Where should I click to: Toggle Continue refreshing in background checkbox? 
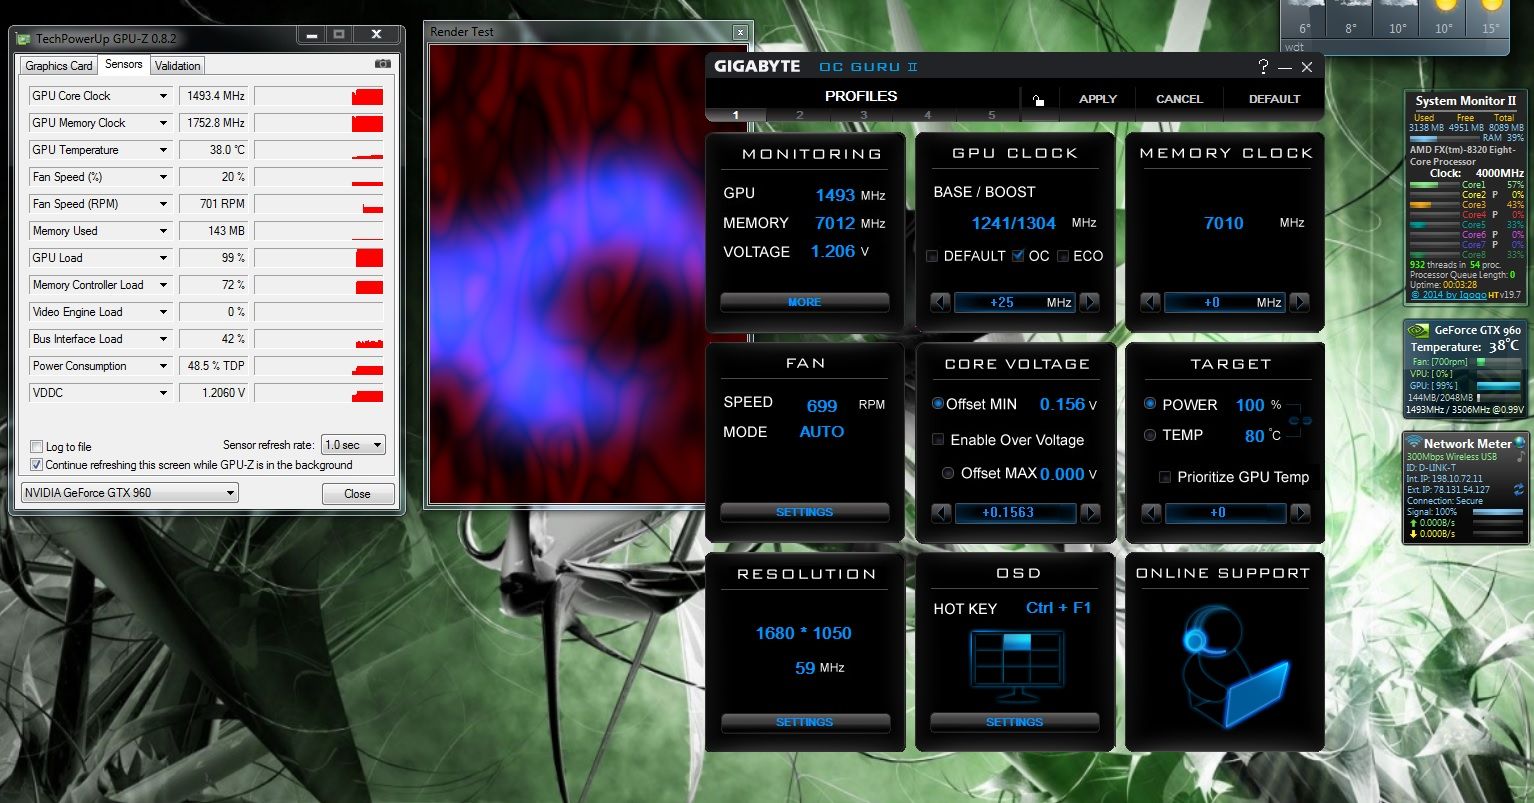[x=37, y=465]
